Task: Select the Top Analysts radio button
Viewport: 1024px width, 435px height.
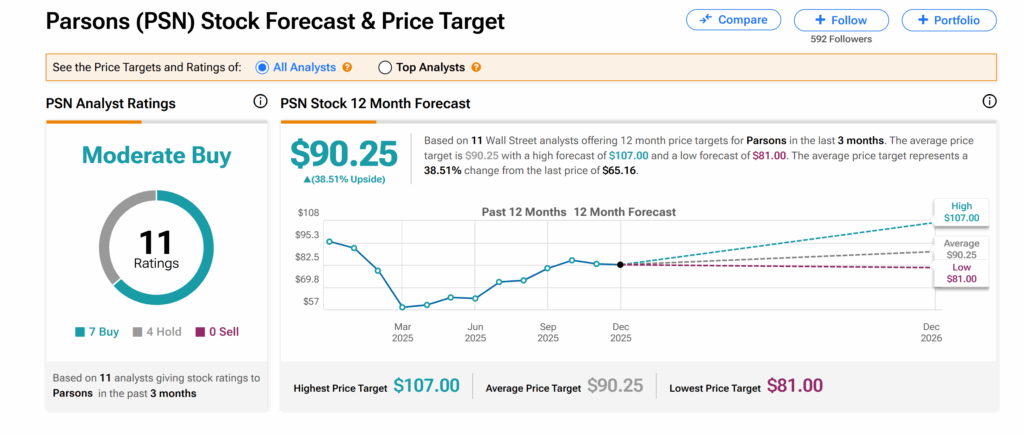Action: pyautogui.click(x=385, y=68)
